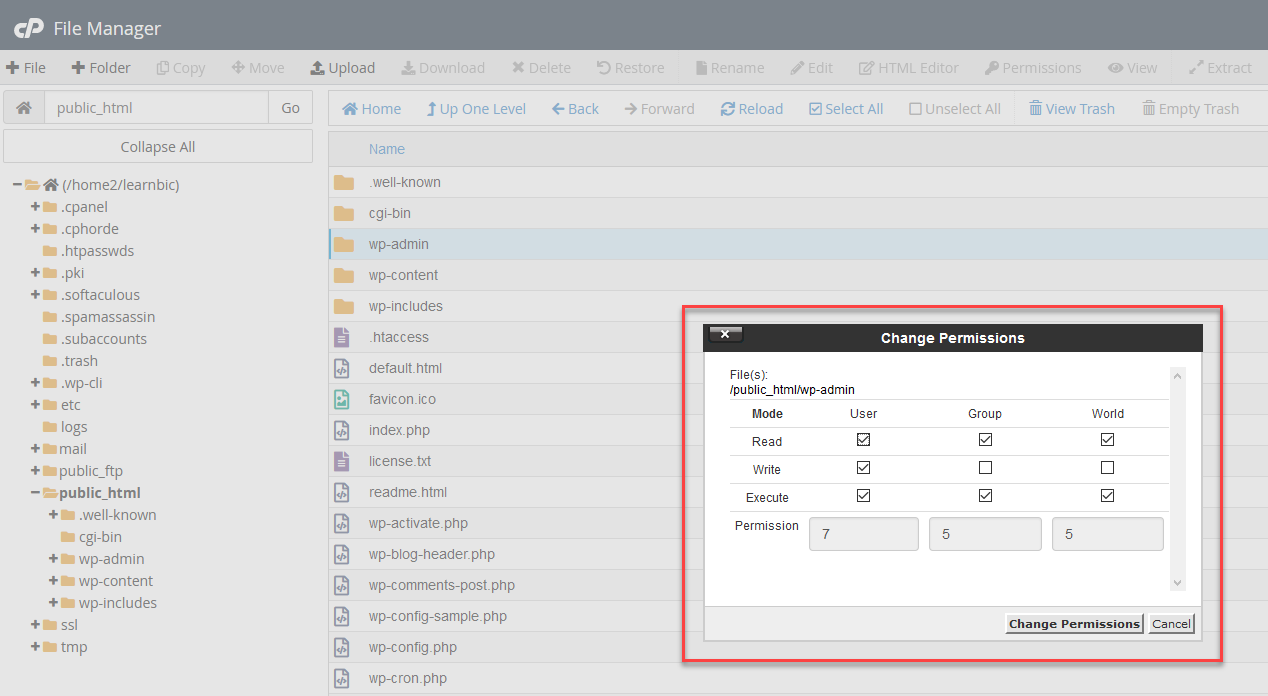Reload the file listing

pyautogui.click(x=752, y=109)
